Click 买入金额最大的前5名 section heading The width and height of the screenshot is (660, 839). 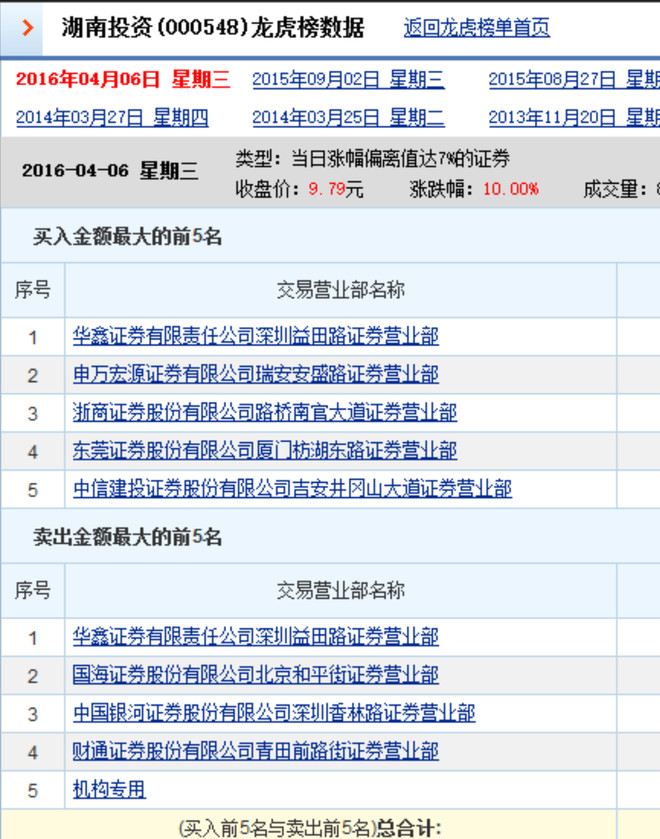click(x=127, y=237)
